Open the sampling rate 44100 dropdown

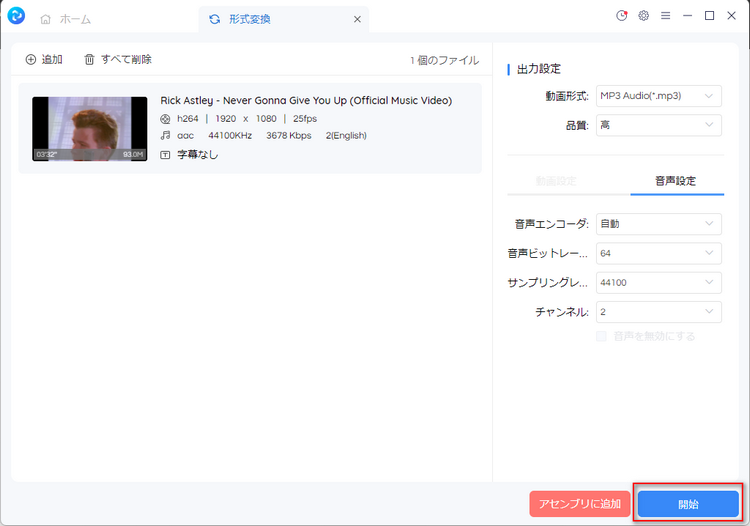pyautogui.click(x=659, y=283)
